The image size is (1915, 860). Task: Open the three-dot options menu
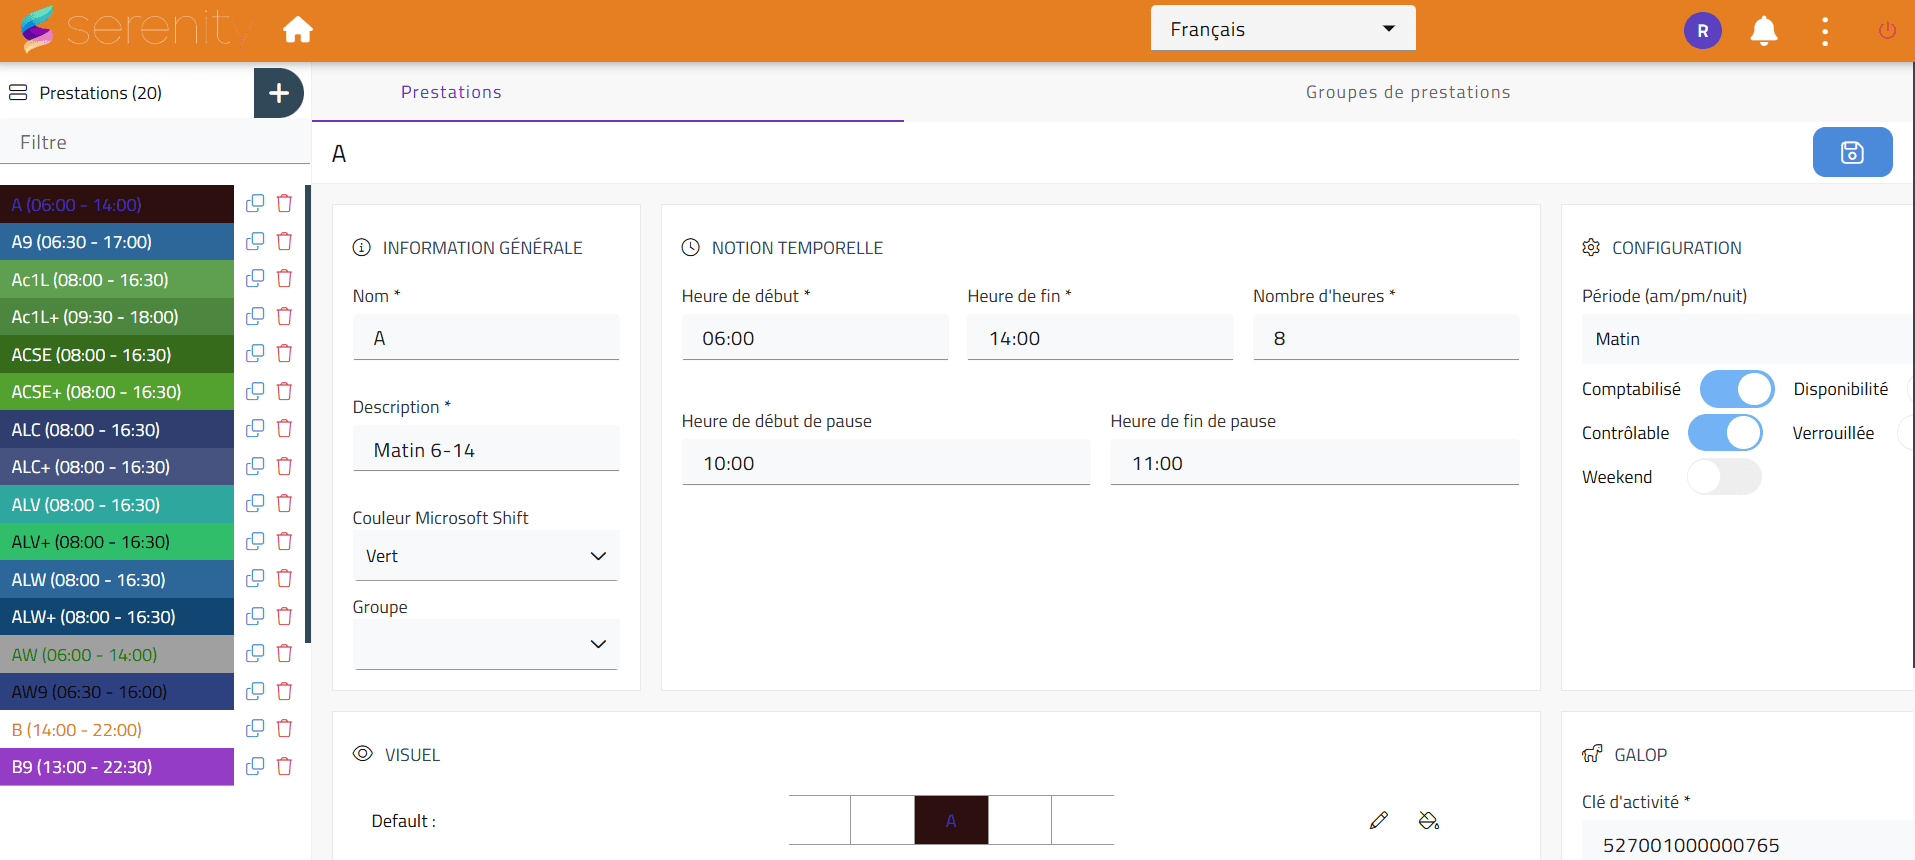point(1824,31)
